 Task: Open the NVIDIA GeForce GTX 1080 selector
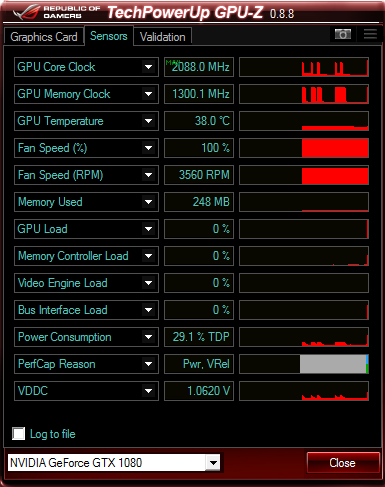(114, 463)
